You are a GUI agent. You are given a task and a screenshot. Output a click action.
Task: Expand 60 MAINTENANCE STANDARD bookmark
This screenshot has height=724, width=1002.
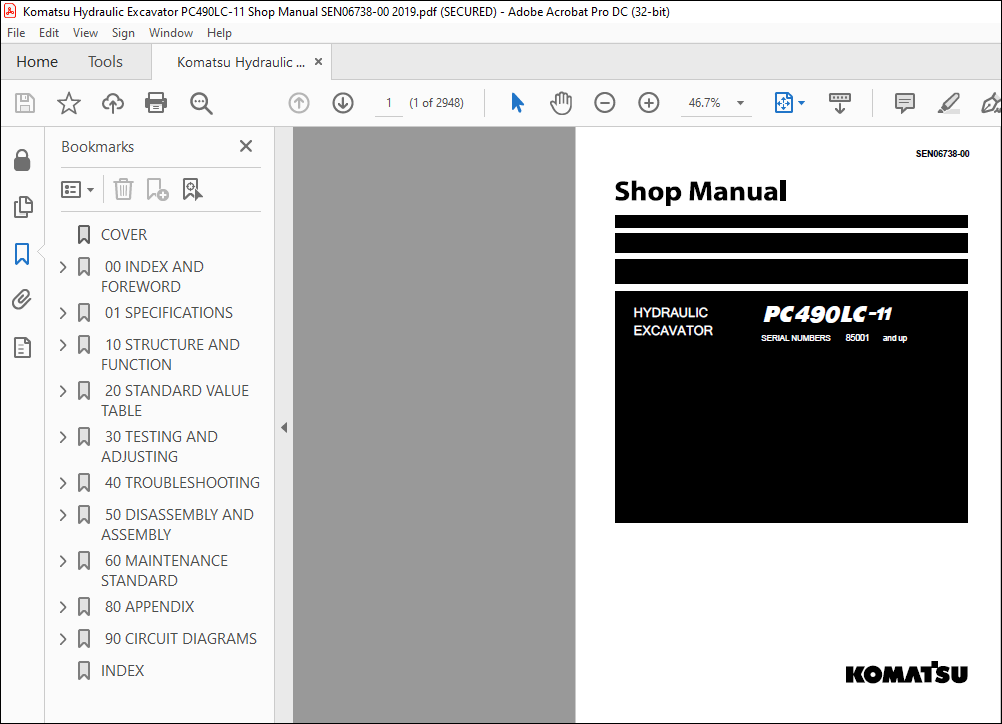(63, 561)
